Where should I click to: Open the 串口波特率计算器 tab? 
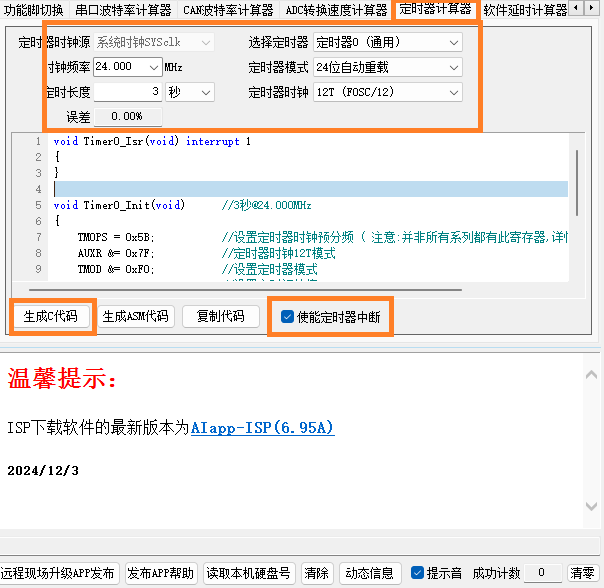pos(123,10)
